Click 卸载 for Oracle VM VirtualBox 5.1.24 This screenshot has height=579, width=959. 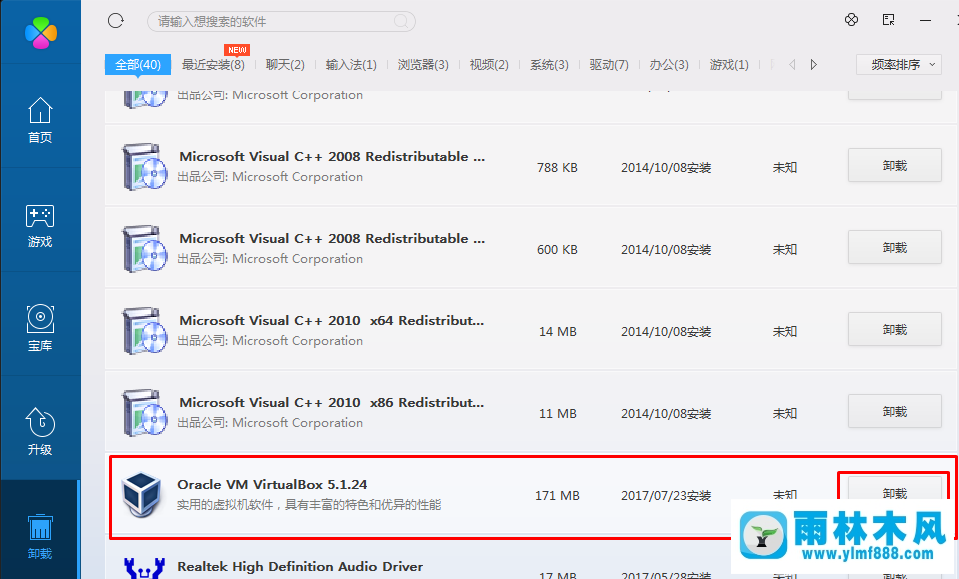(895, 489)
